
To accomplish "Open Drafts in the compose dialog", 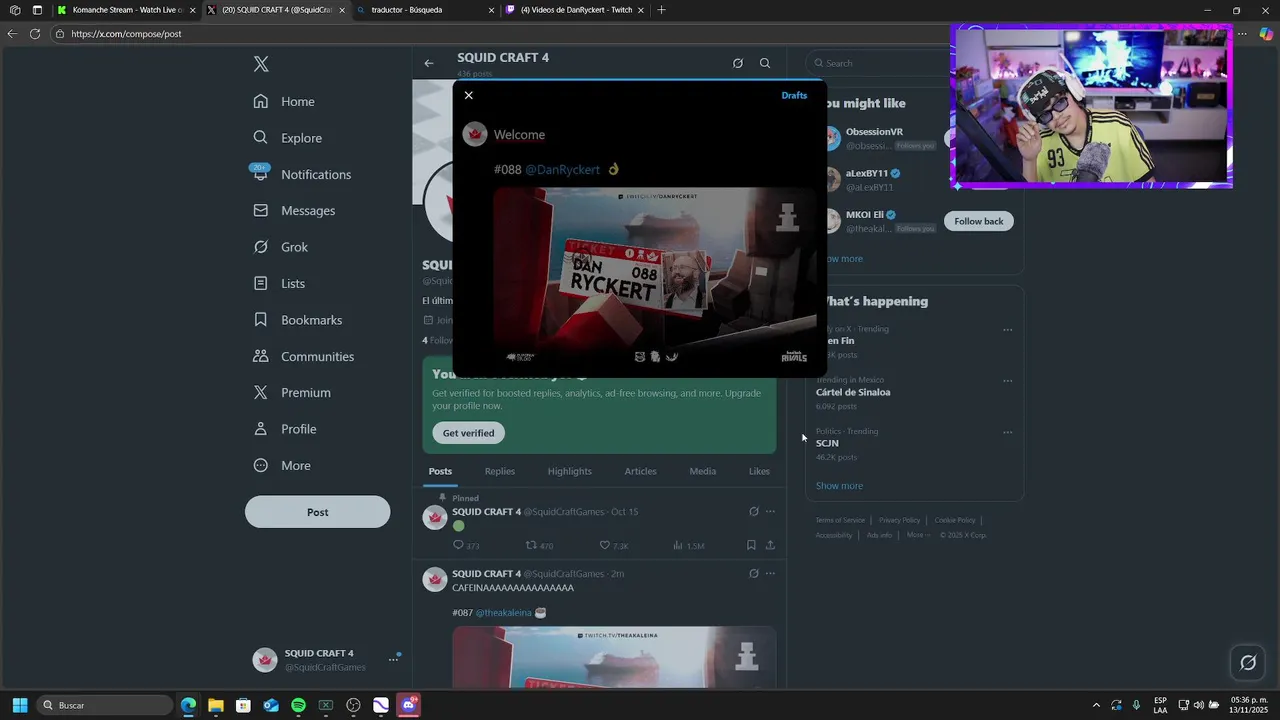I will [794, 96].
